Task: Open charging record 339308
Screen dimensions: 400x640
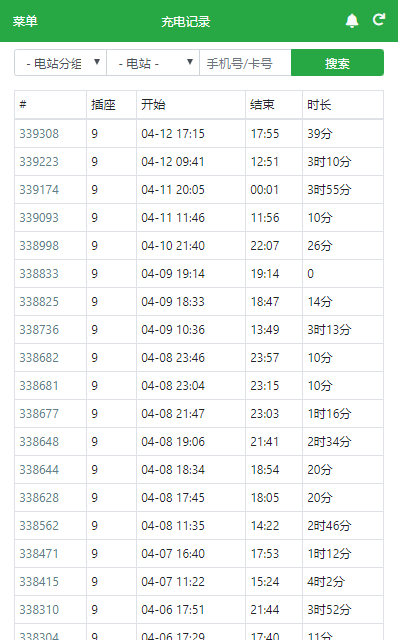Action: (39, 133)
